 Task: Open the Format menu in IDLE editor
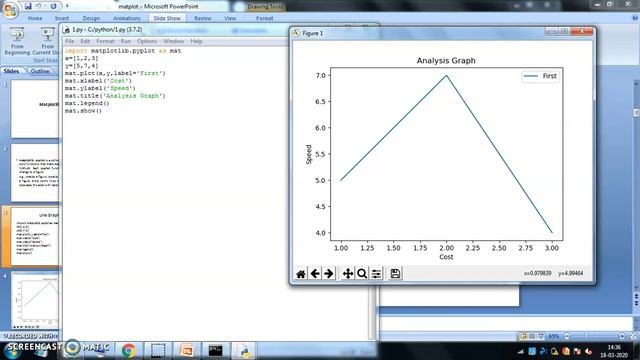pyautogui.click(x=105, y=41)
